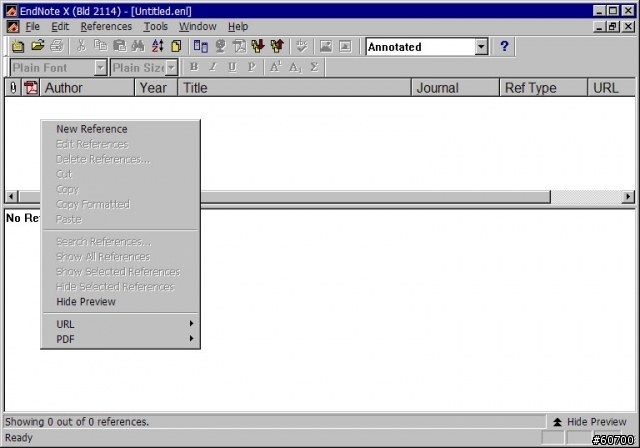Sort by the Ref Type column header
The height and width of the screenshot is (448, 640).
click(x=544, y=88)
